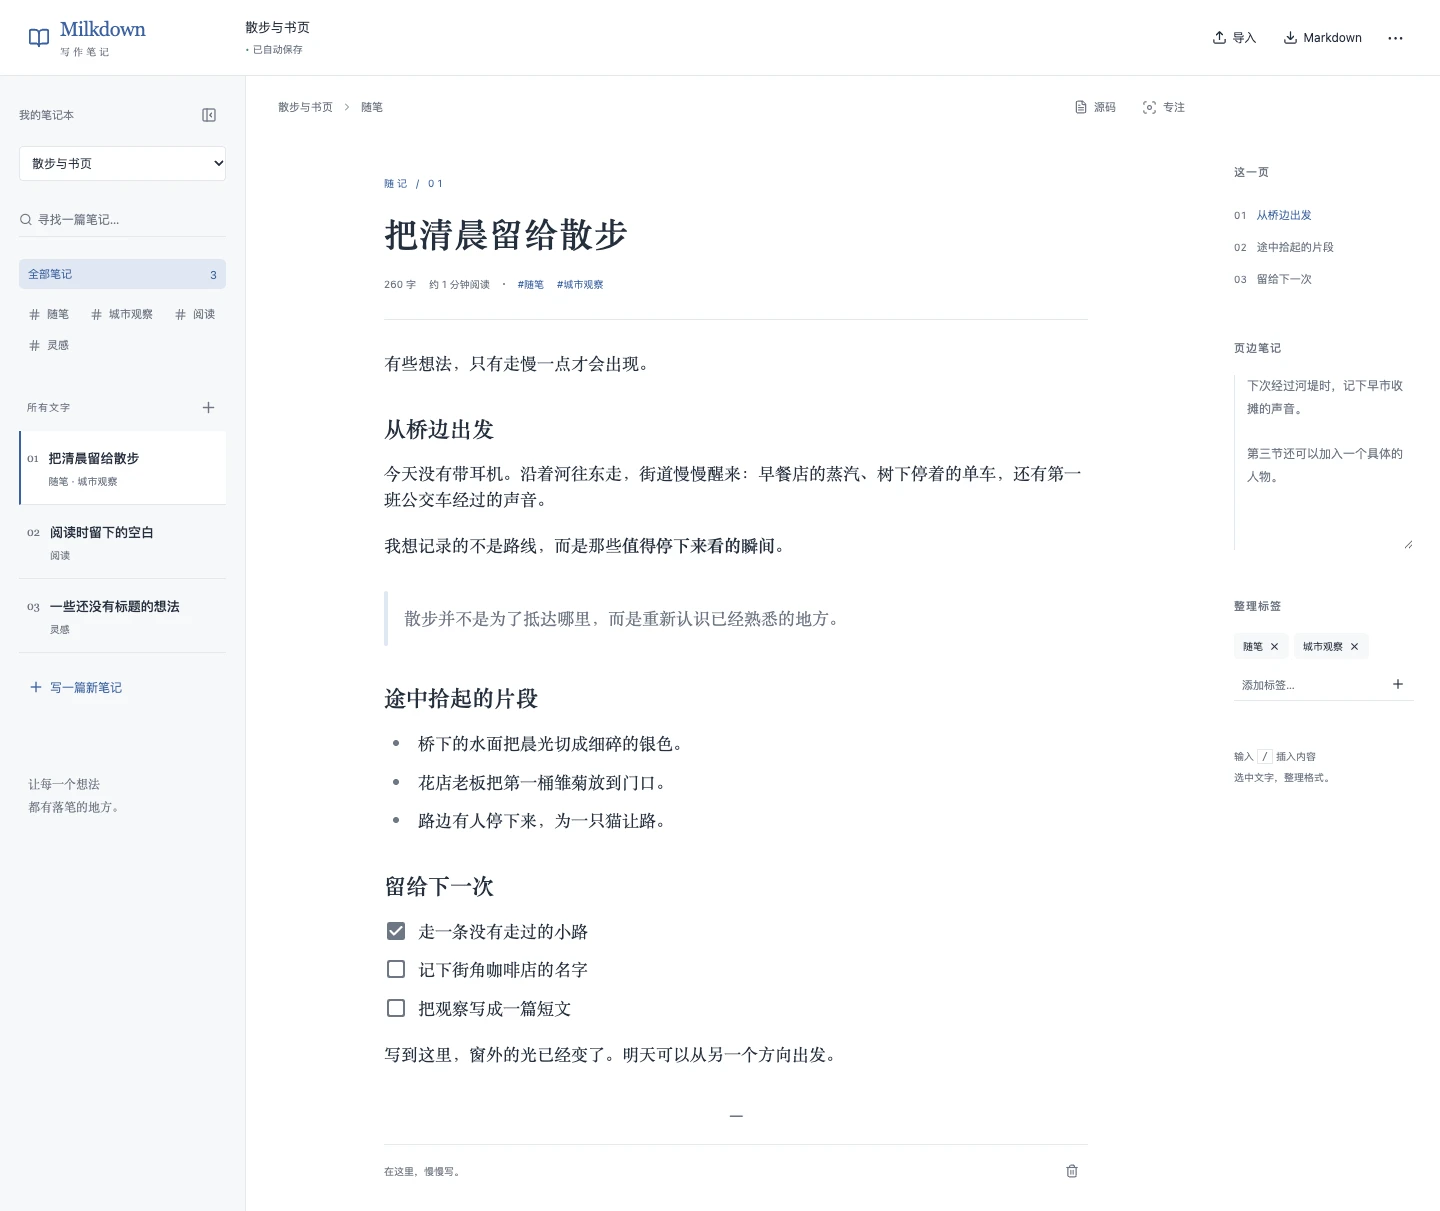
Task: Focus the 寻找一篇笔记 search field
Action: pos(122,219)
